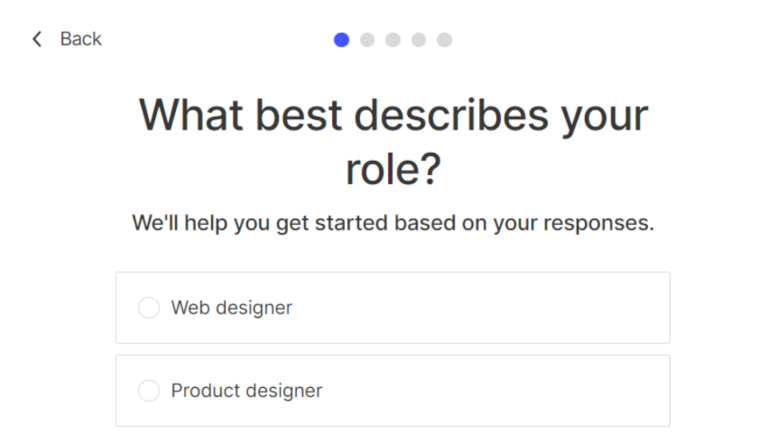This screenshot has width=768, height=432.
Task: Click the third progress step dot
Action: pos(393,40)
